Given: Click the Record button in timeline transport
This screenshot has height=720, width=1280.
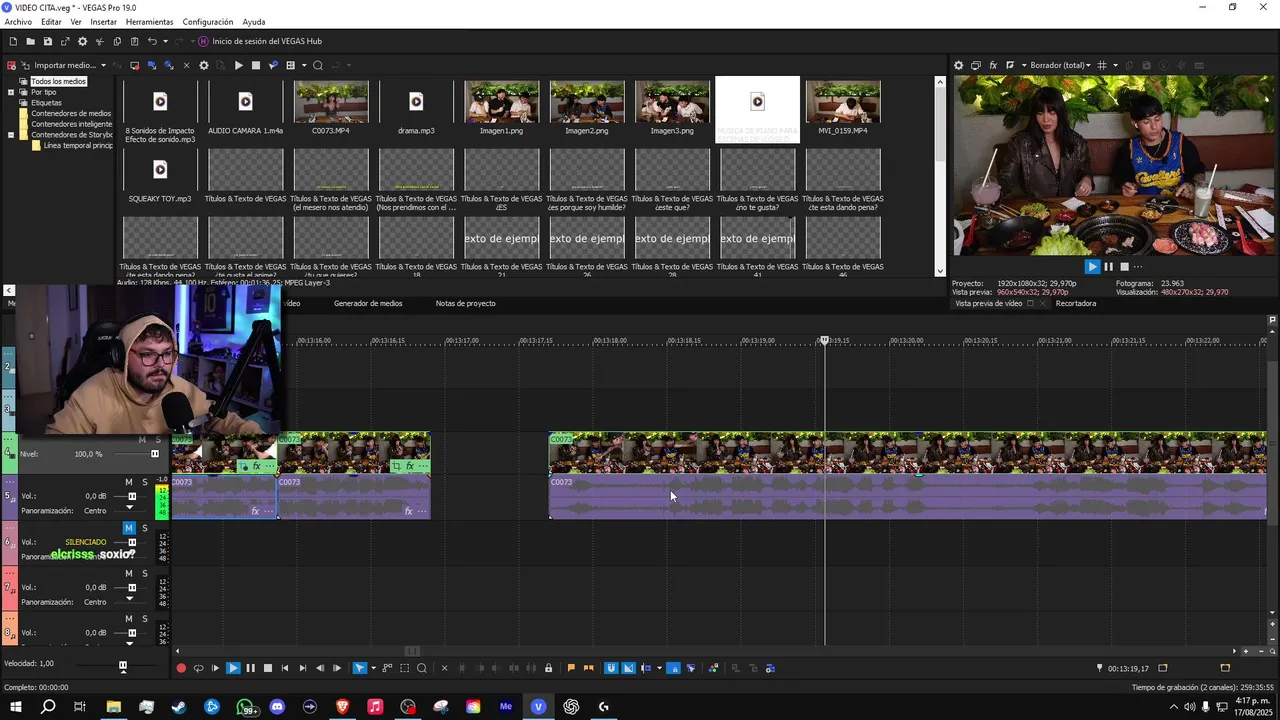Looking at the screenshot, I should tap(181, 668).
